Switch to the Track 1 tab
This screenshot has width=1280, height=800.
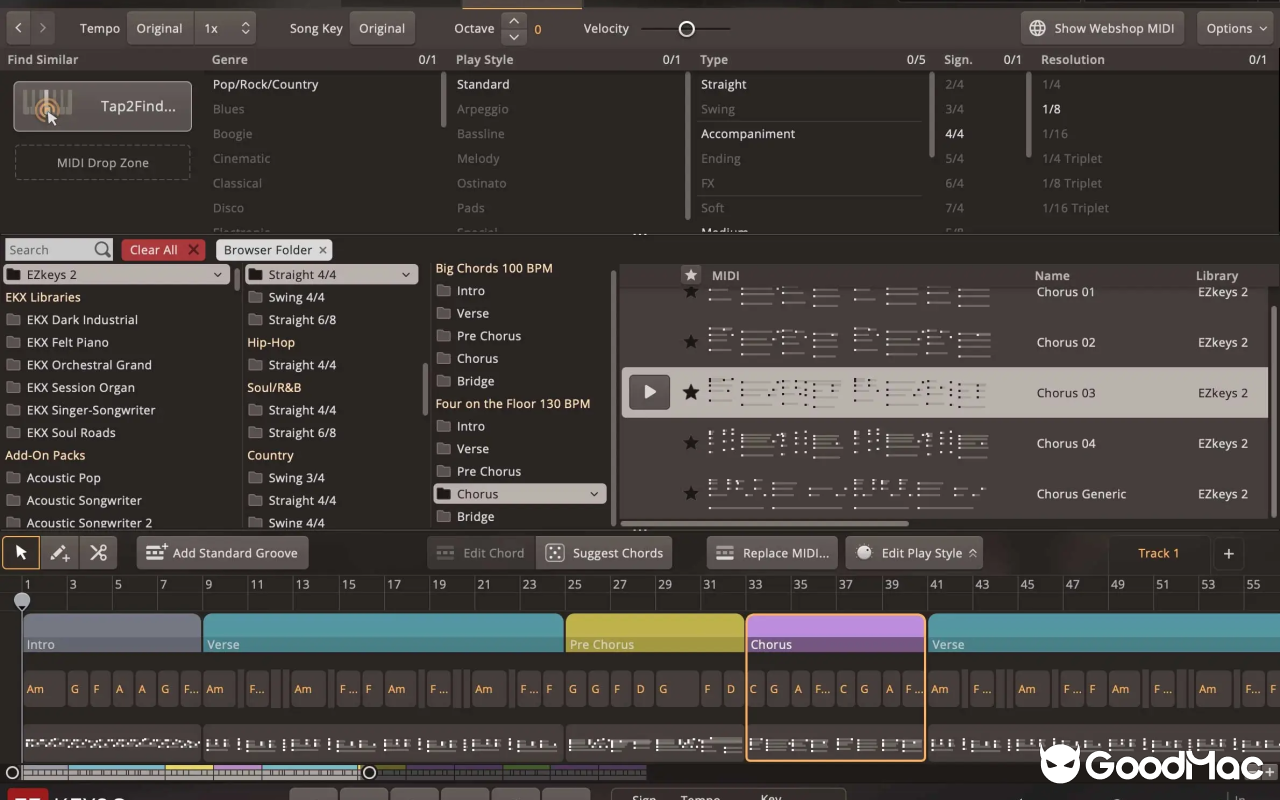point(1157,552)
